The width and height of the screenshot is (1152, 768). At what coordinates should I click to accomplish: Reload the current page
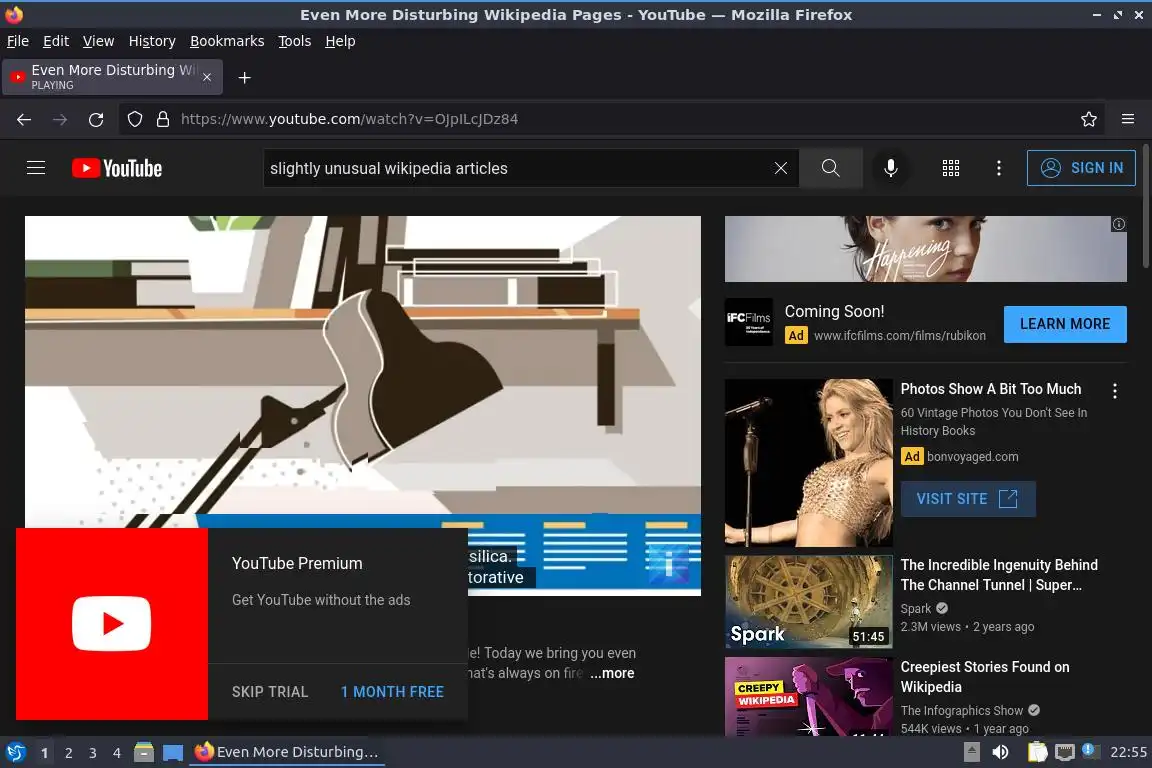[96, 119]
